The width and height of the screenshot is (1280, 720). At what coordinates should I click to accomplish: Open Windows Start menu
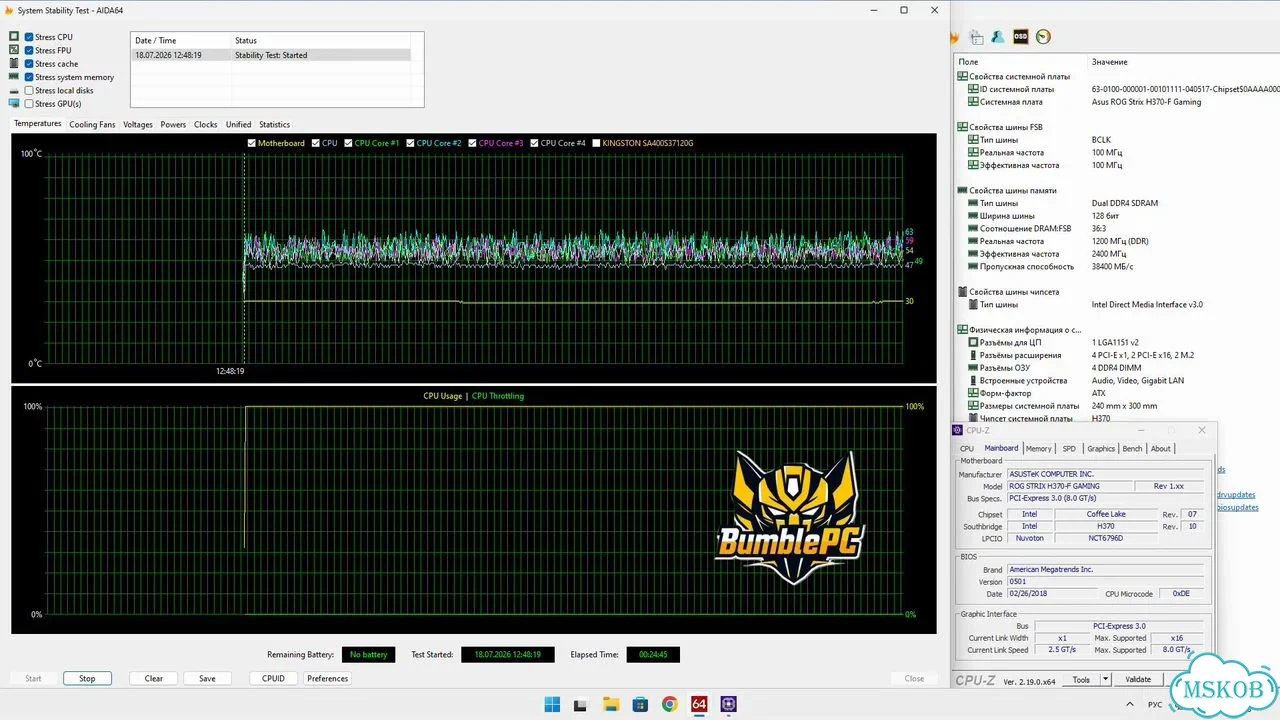click(552, 704)
